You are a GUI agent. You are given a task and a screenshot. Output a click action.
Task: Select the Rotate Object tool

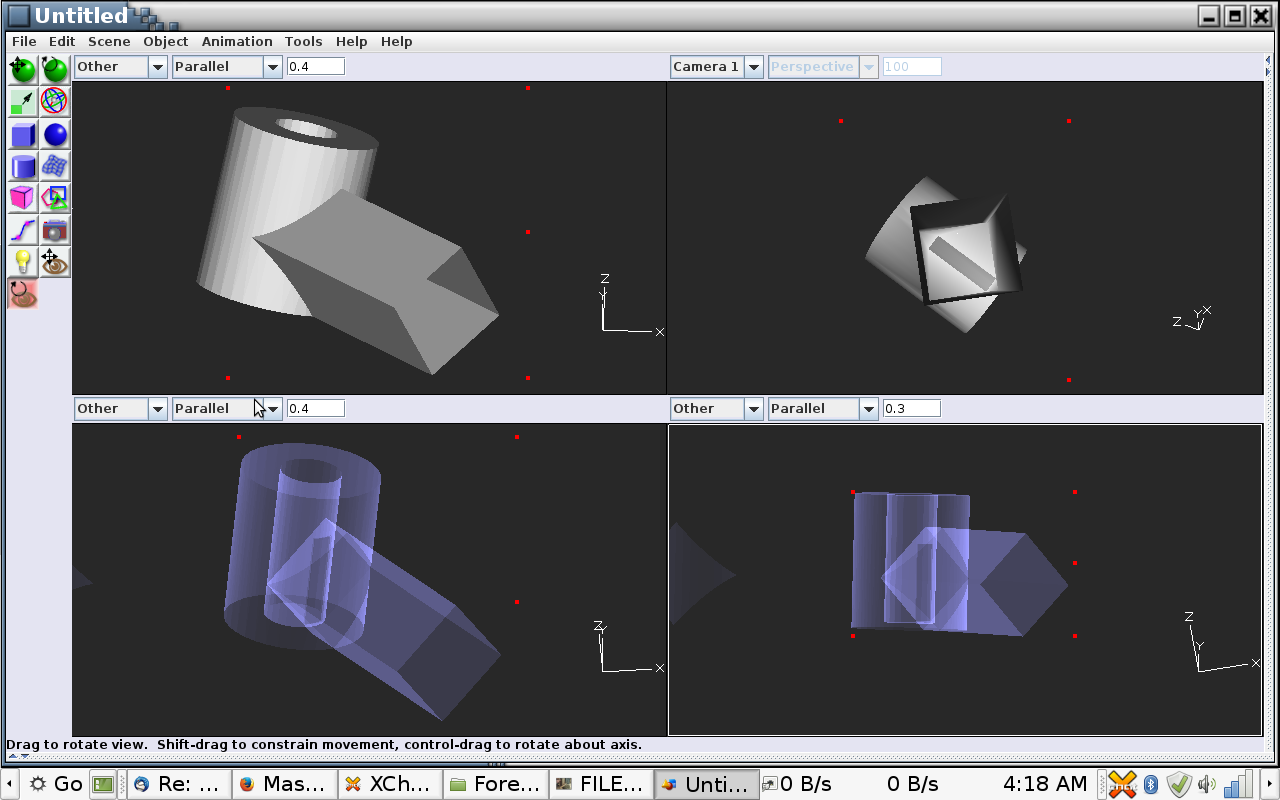click(55, 69)
